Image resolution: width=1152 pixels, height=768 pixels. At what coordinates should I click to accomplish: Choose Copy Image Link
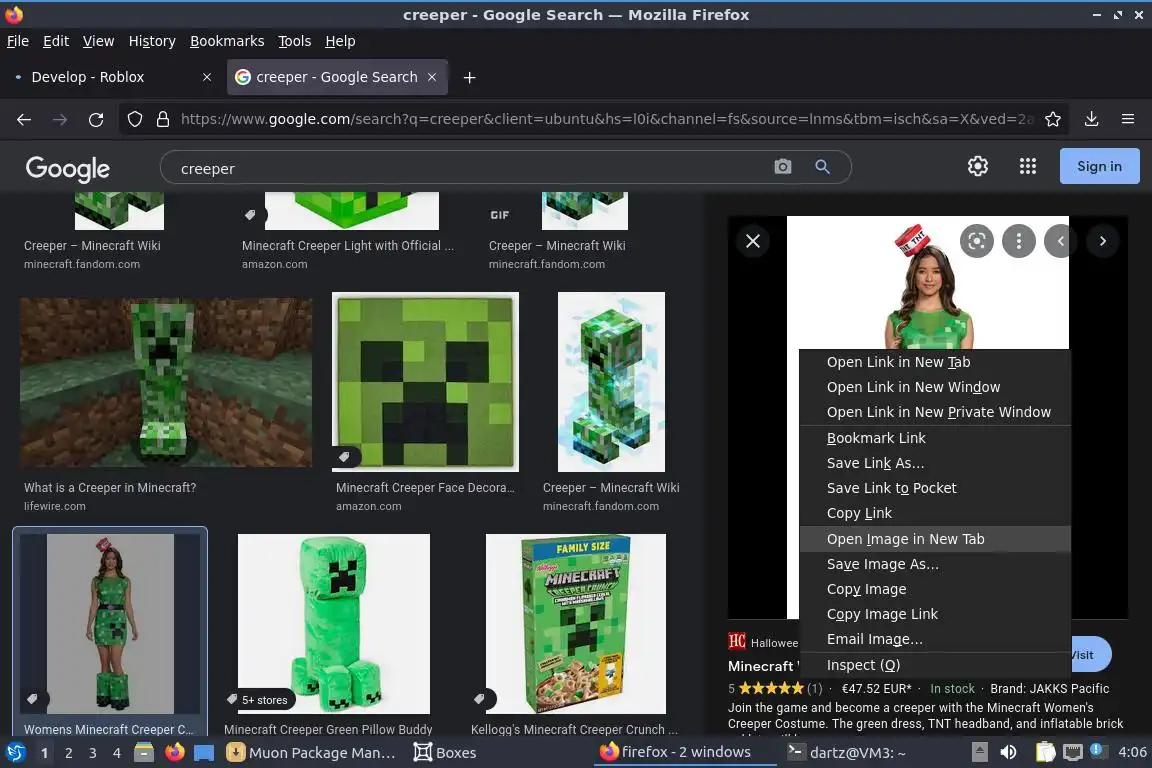tap(935, 614)
